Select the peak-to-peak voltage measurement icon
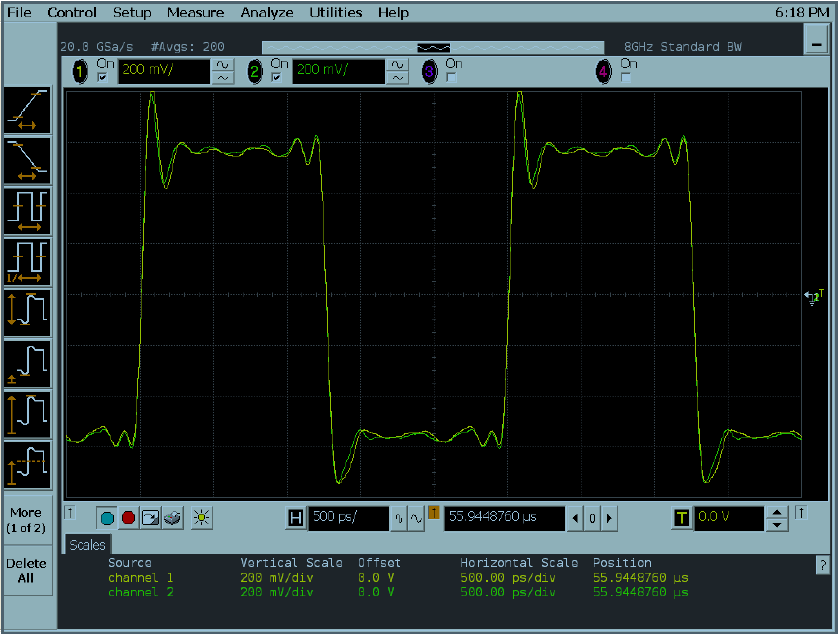 click(x=27, y=314)
